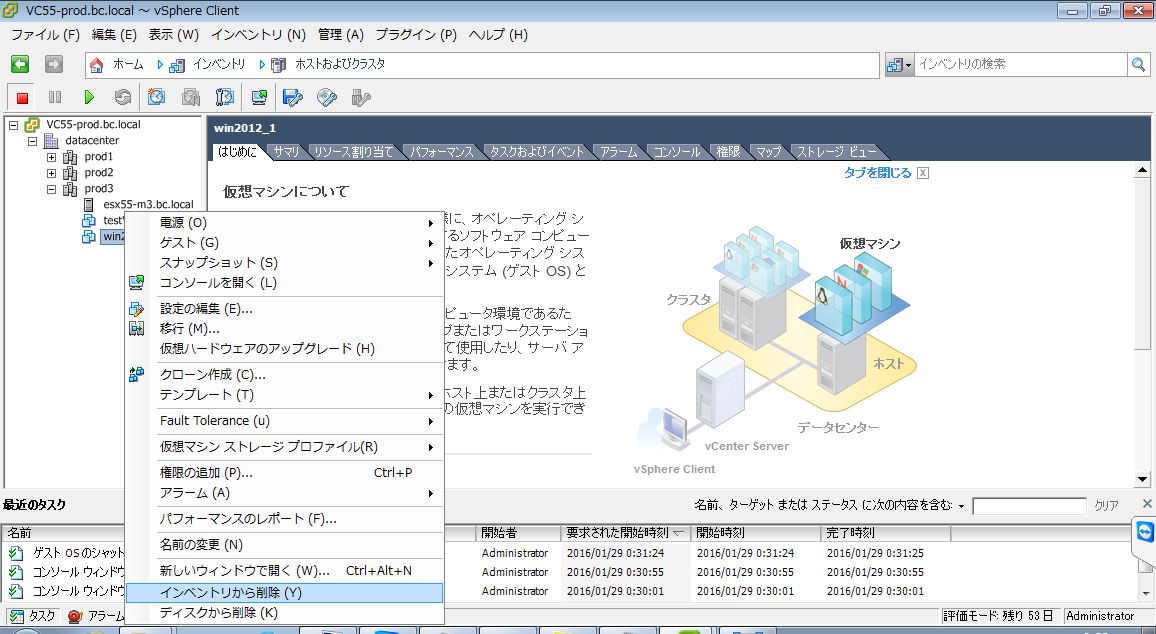Click the インベントリの検索 search field

pos(1020,65)
